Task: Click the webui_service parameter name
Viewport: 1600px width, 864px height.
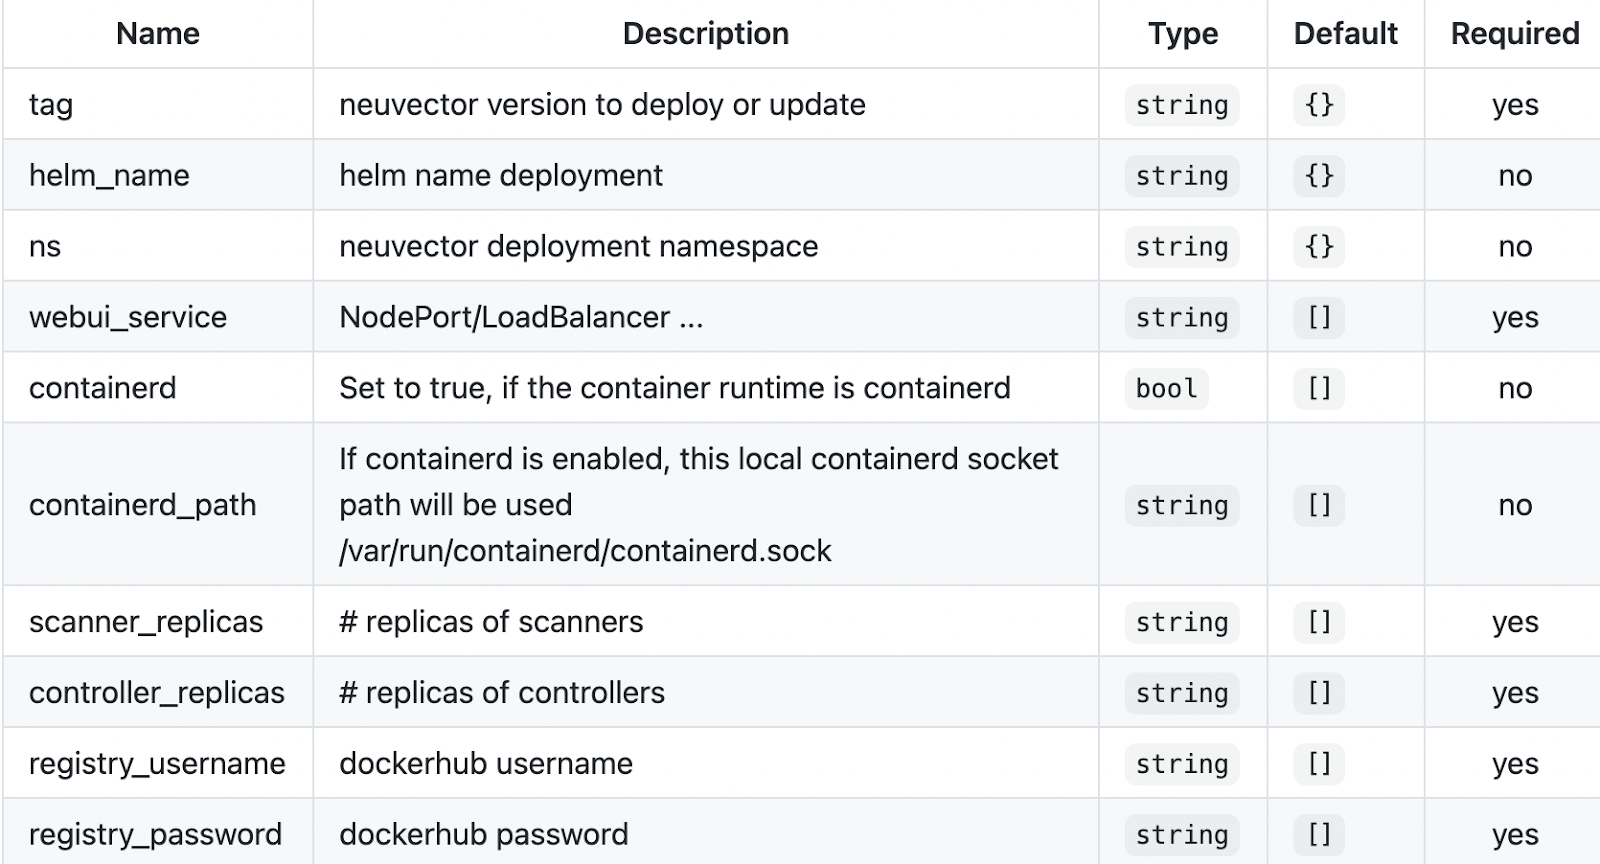Action: pyautogui.click(x=128, y=318)
